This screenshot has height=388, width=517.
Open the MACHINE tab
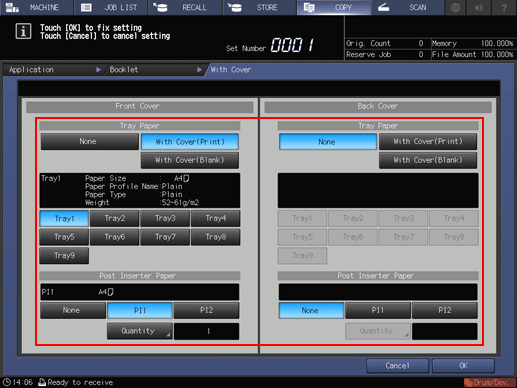tap(36, 7)
